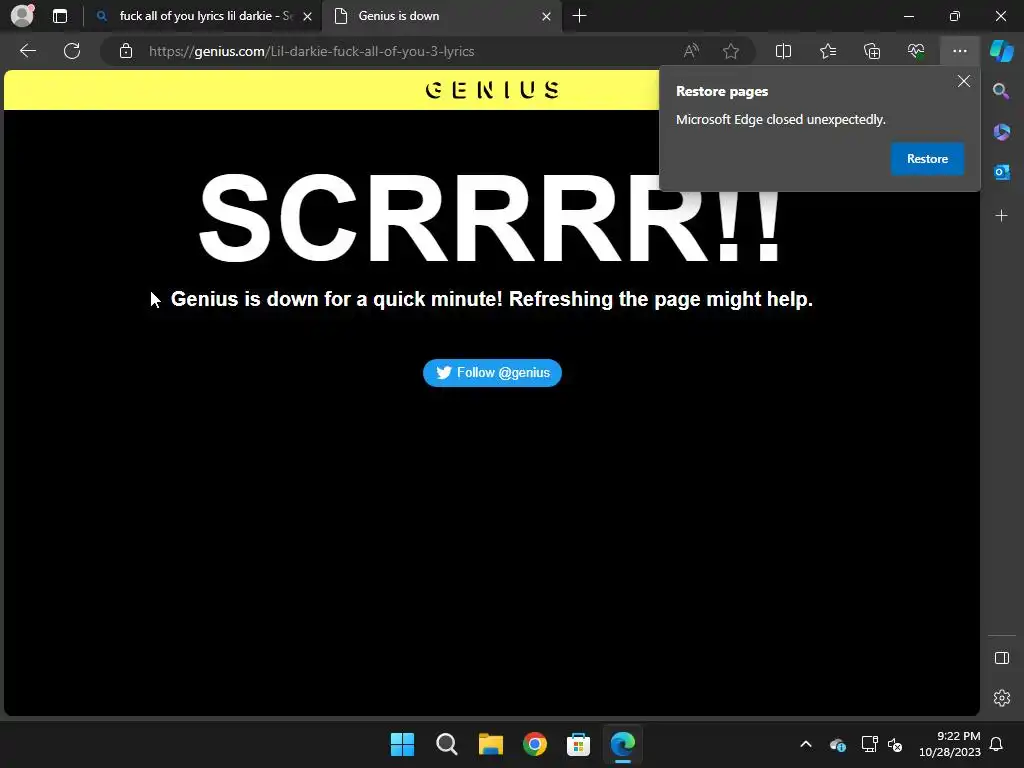Image resolution: width=1024 pixels, height=768 pixels.
Task: Go back to the previous page
Action: (28, 51)
